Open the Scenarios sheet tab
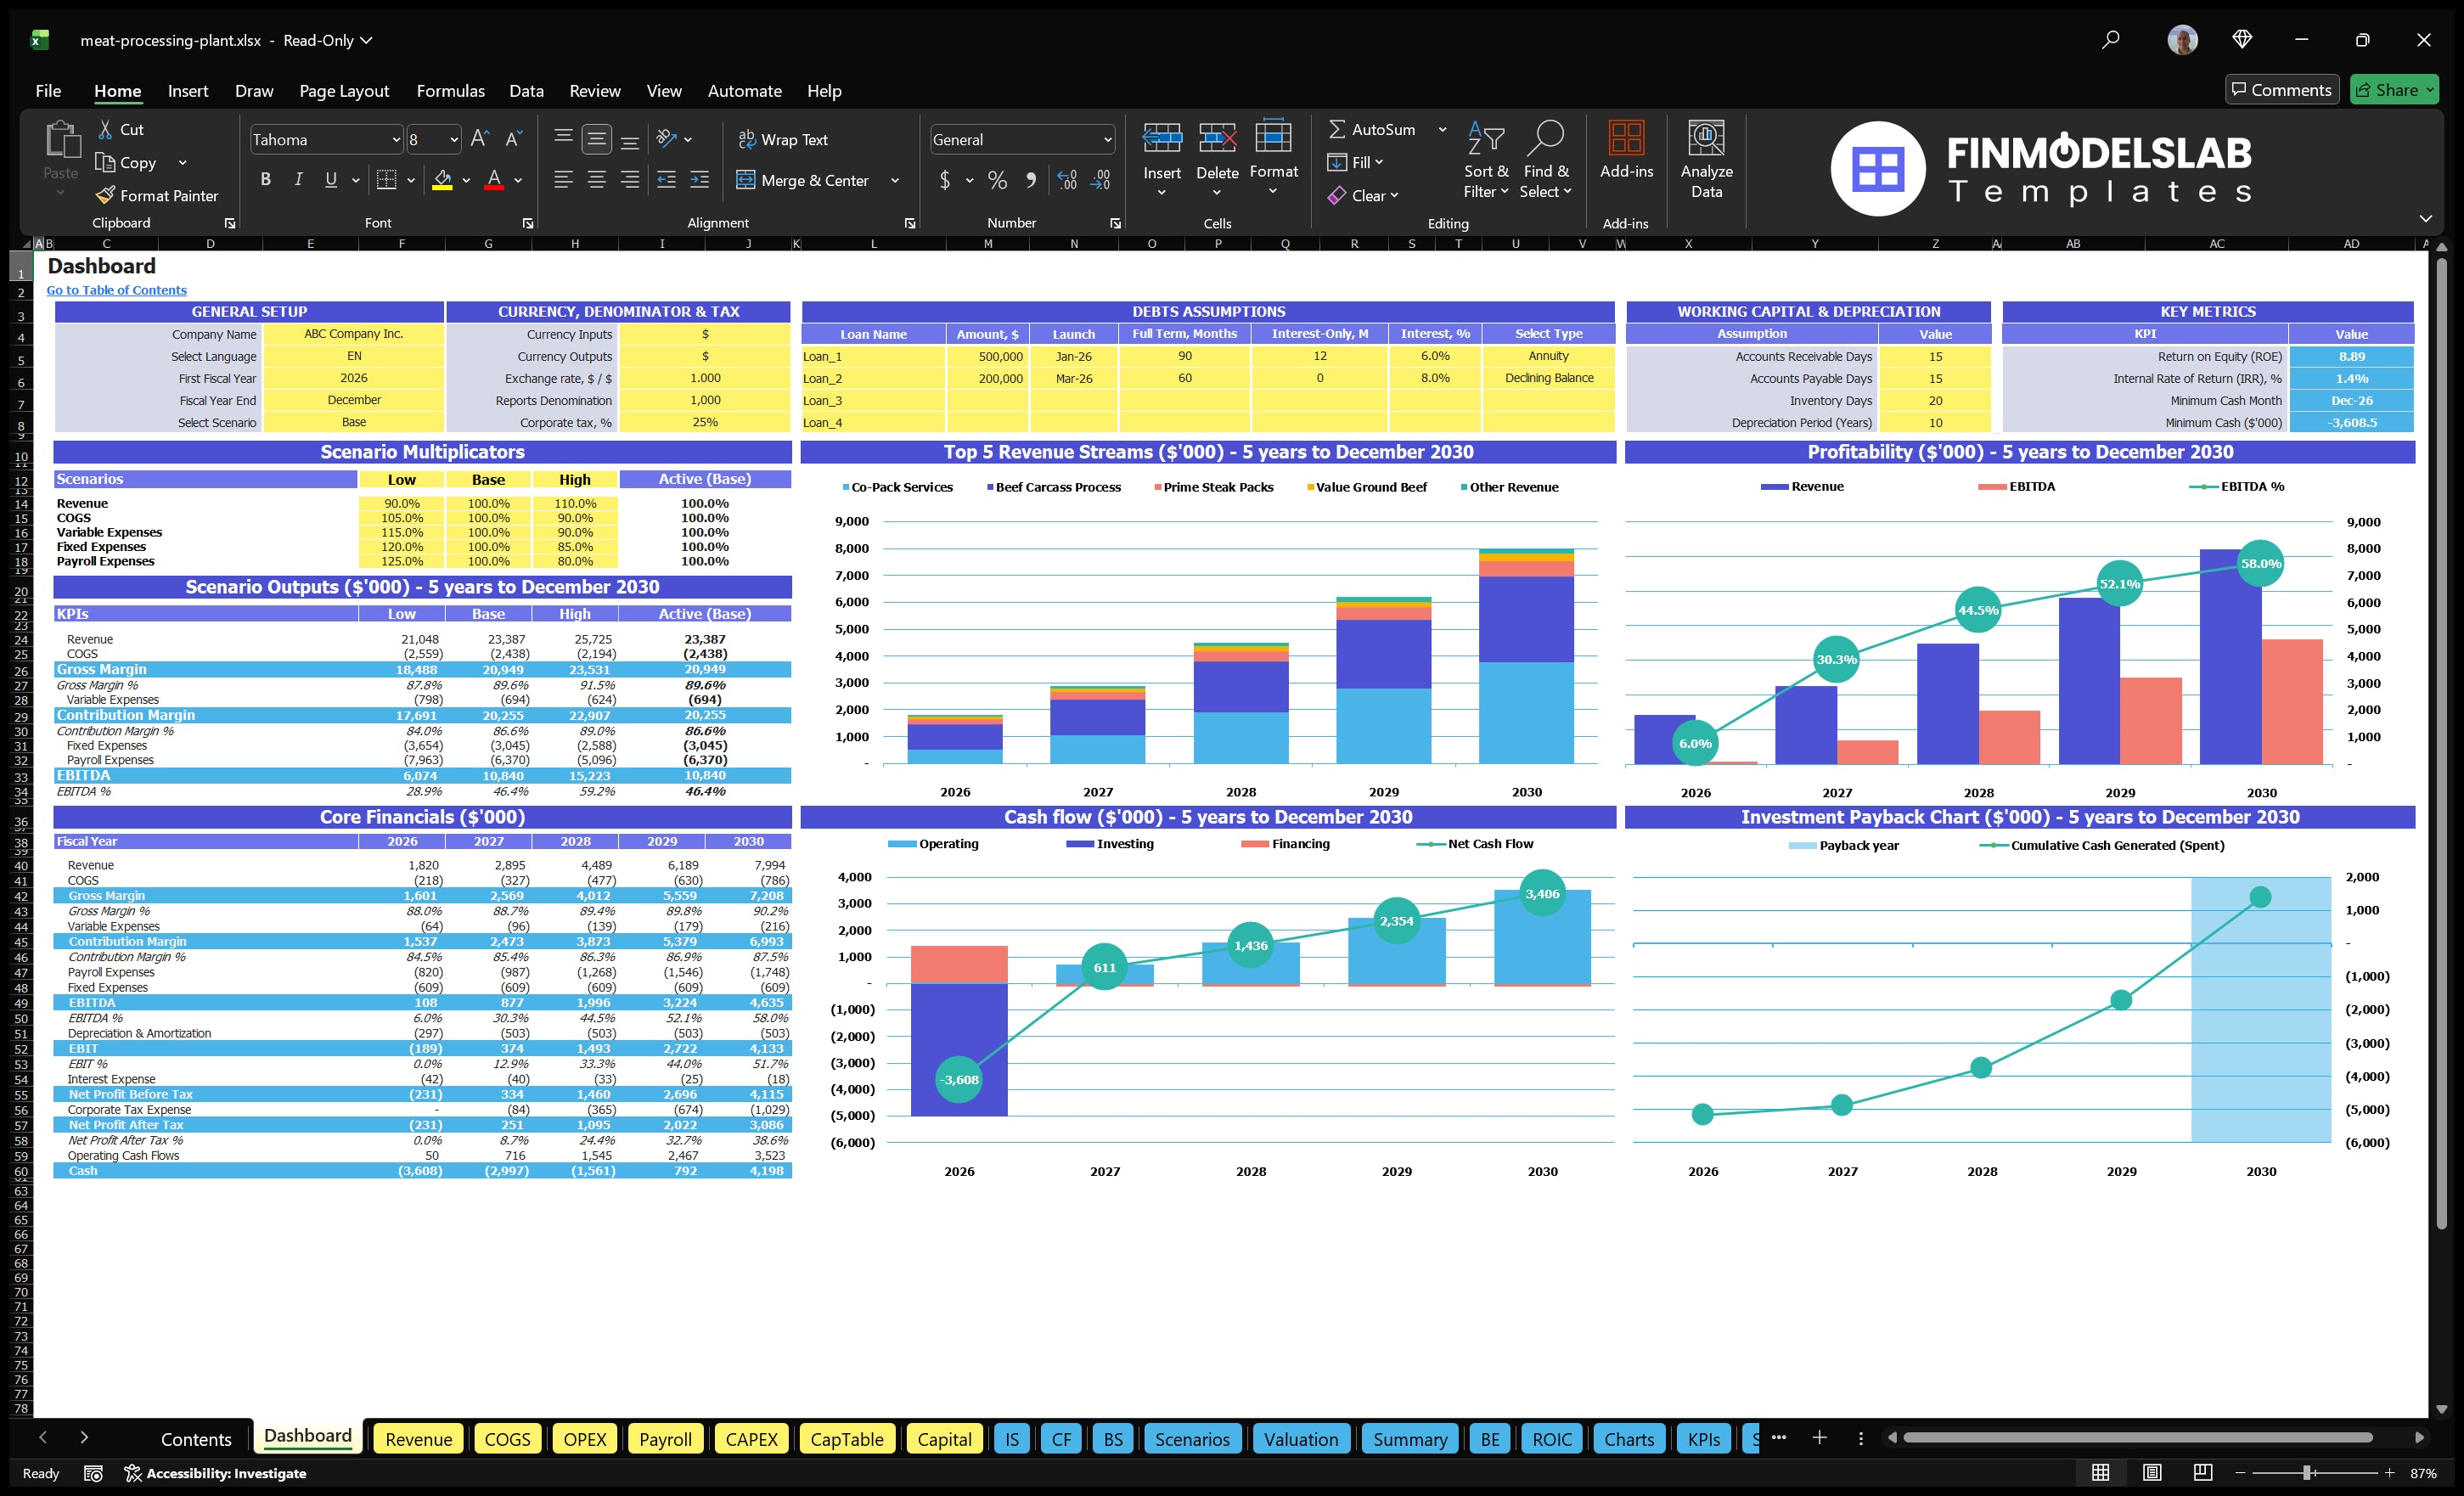This screenshot has width=2464, height=1496. tap(1192, 1439)
